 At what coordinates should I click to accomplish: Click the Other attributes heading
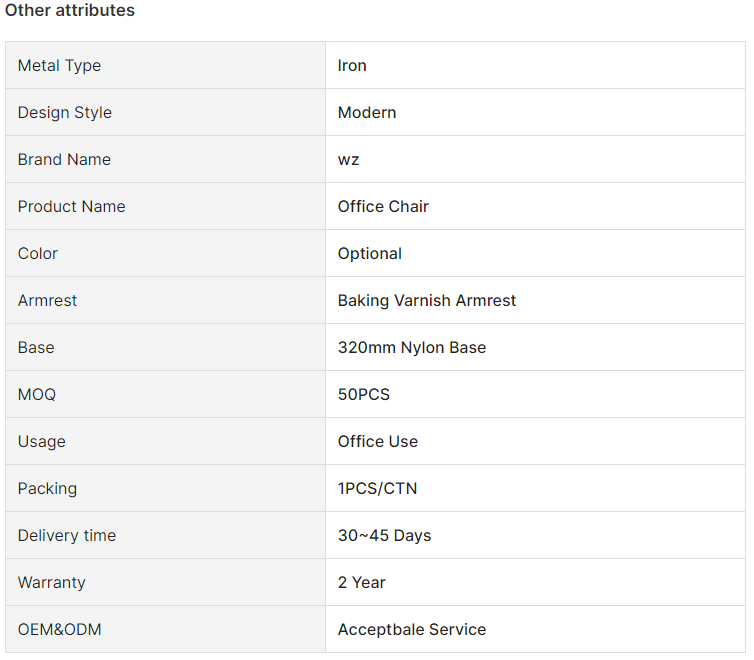pyautogui.click(x=70, y=10)
